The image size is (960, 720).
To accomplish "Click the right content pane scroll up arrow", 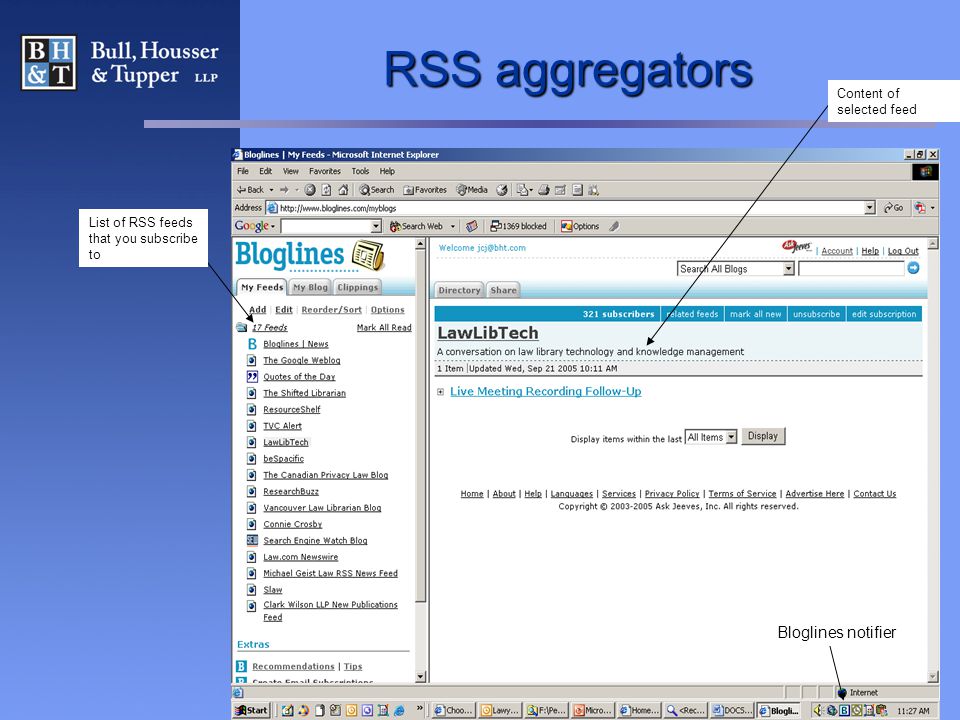I will [933, 244].
